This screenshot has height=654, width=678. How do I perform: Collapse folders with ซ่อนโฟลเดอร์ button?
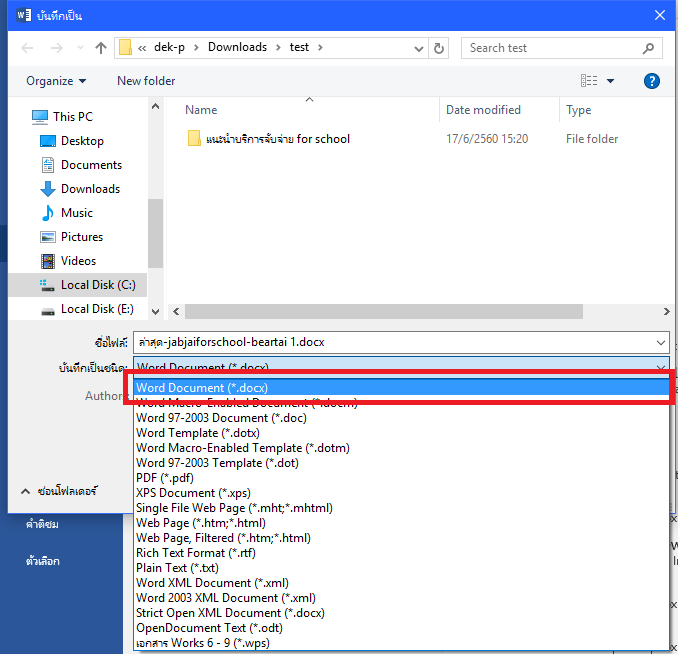[59, 491]
